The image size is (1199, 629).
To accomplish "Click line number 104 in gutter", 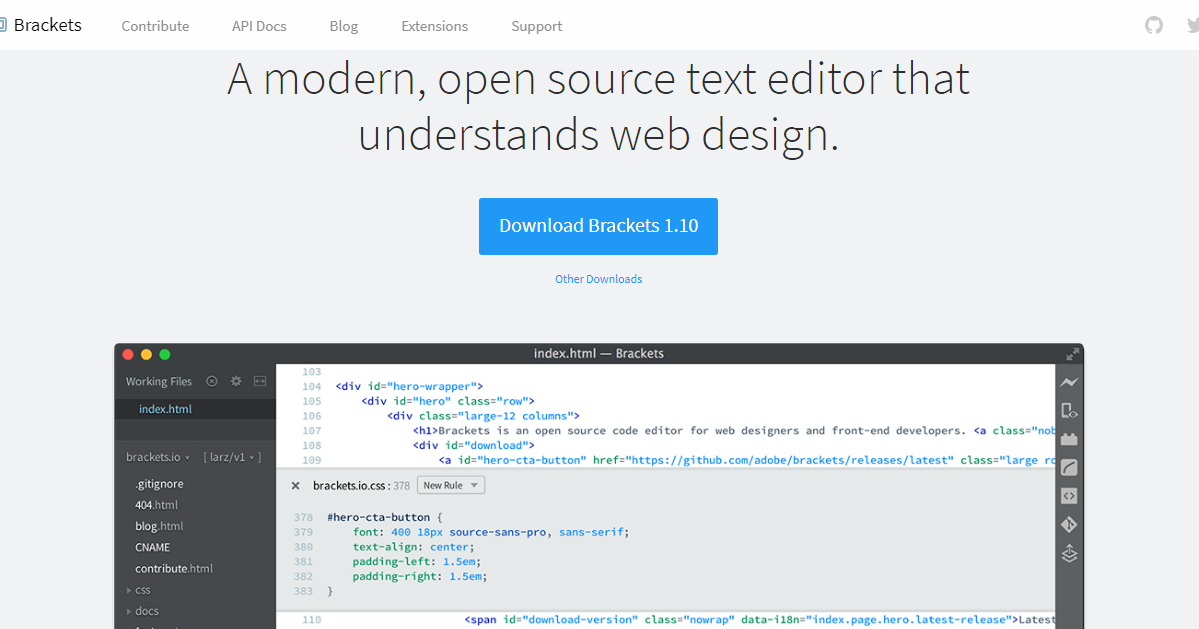I will (x=311, y=387).
